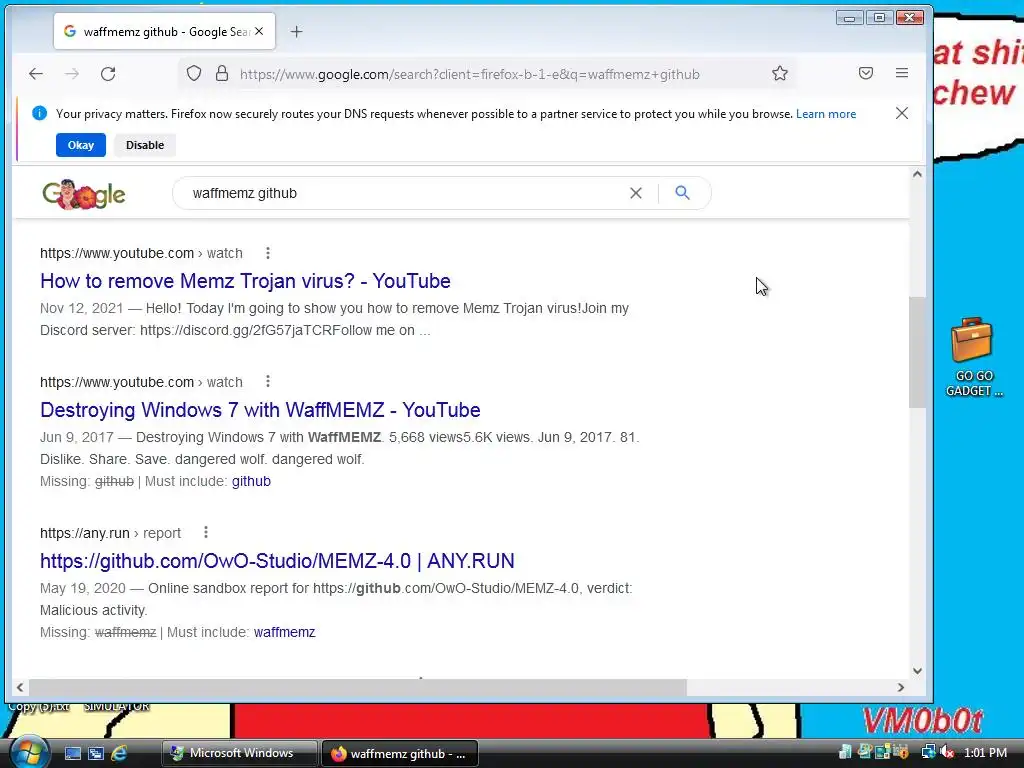
Task: Click the blue info icon in notification
Action: [39, 113]
